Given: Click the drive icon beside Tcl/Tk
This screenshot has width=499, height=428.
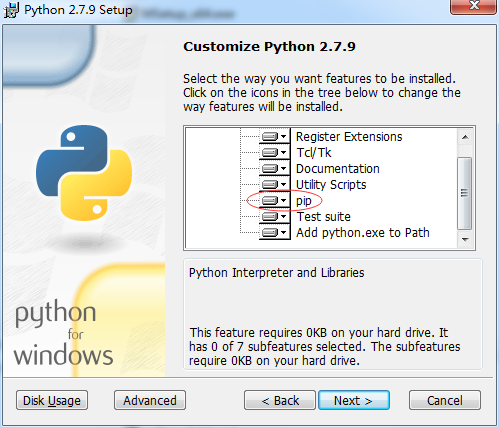Looking at the screenshot, I should 270,153.
